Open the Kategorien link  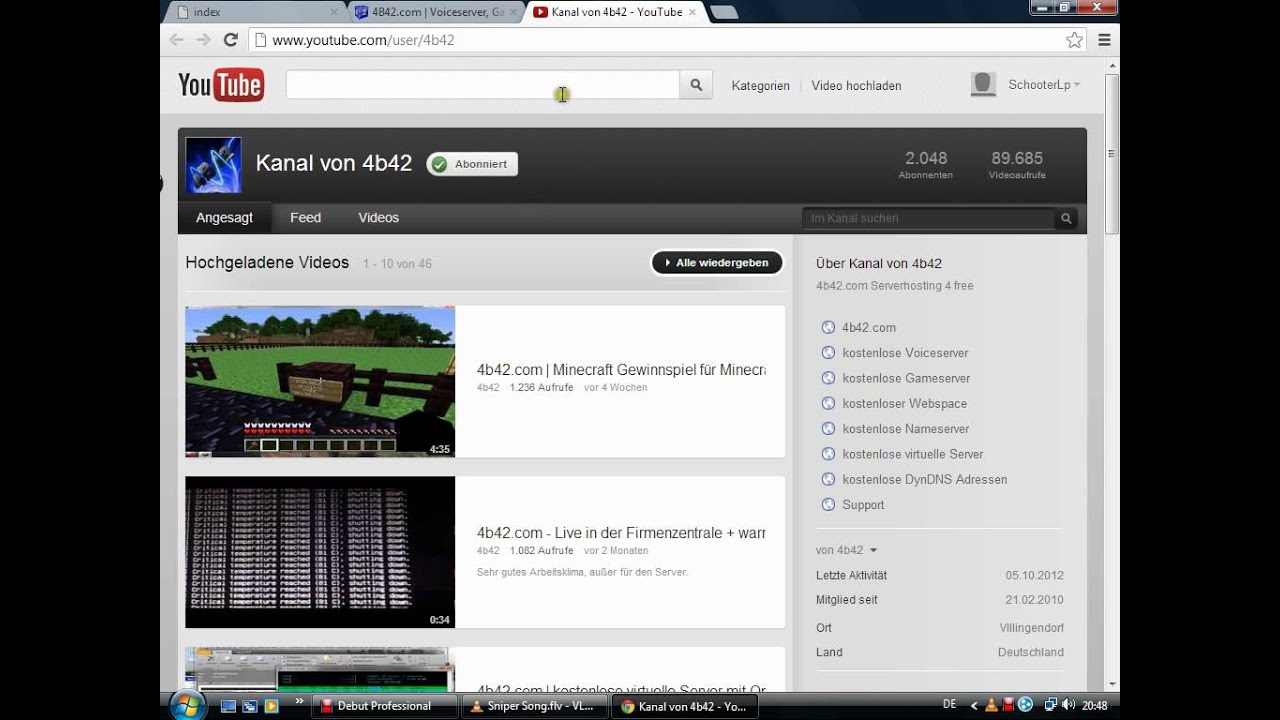pos(760,86)
